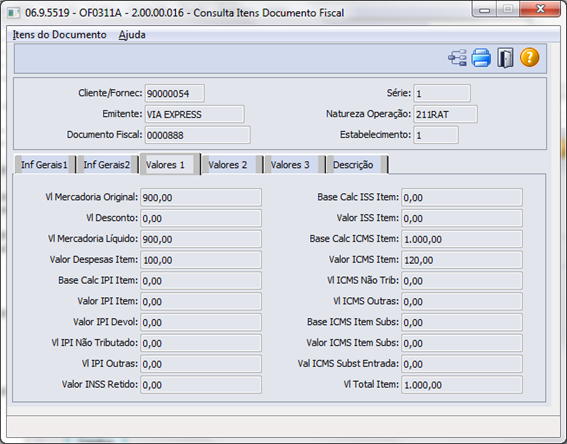Open the hierarchy tree icon in toolbar

[457, 58]
